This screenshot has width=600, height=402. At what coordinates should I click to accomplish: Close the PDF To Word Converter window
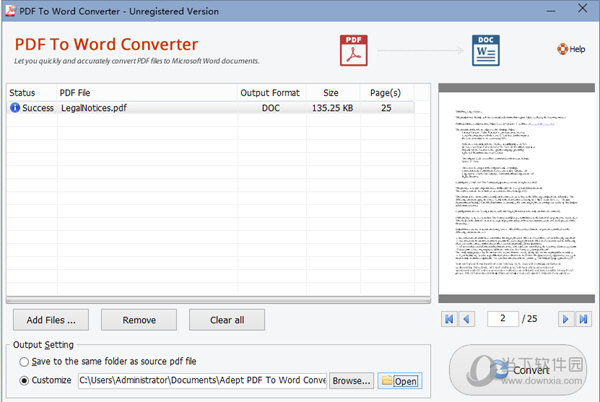[582, 8]
